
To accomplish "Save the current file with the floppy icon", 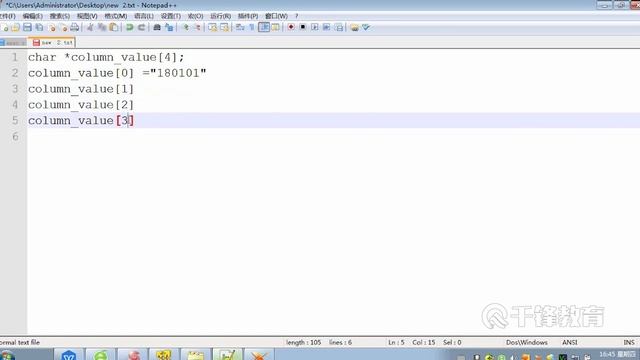I will click(x=27, y=27).
